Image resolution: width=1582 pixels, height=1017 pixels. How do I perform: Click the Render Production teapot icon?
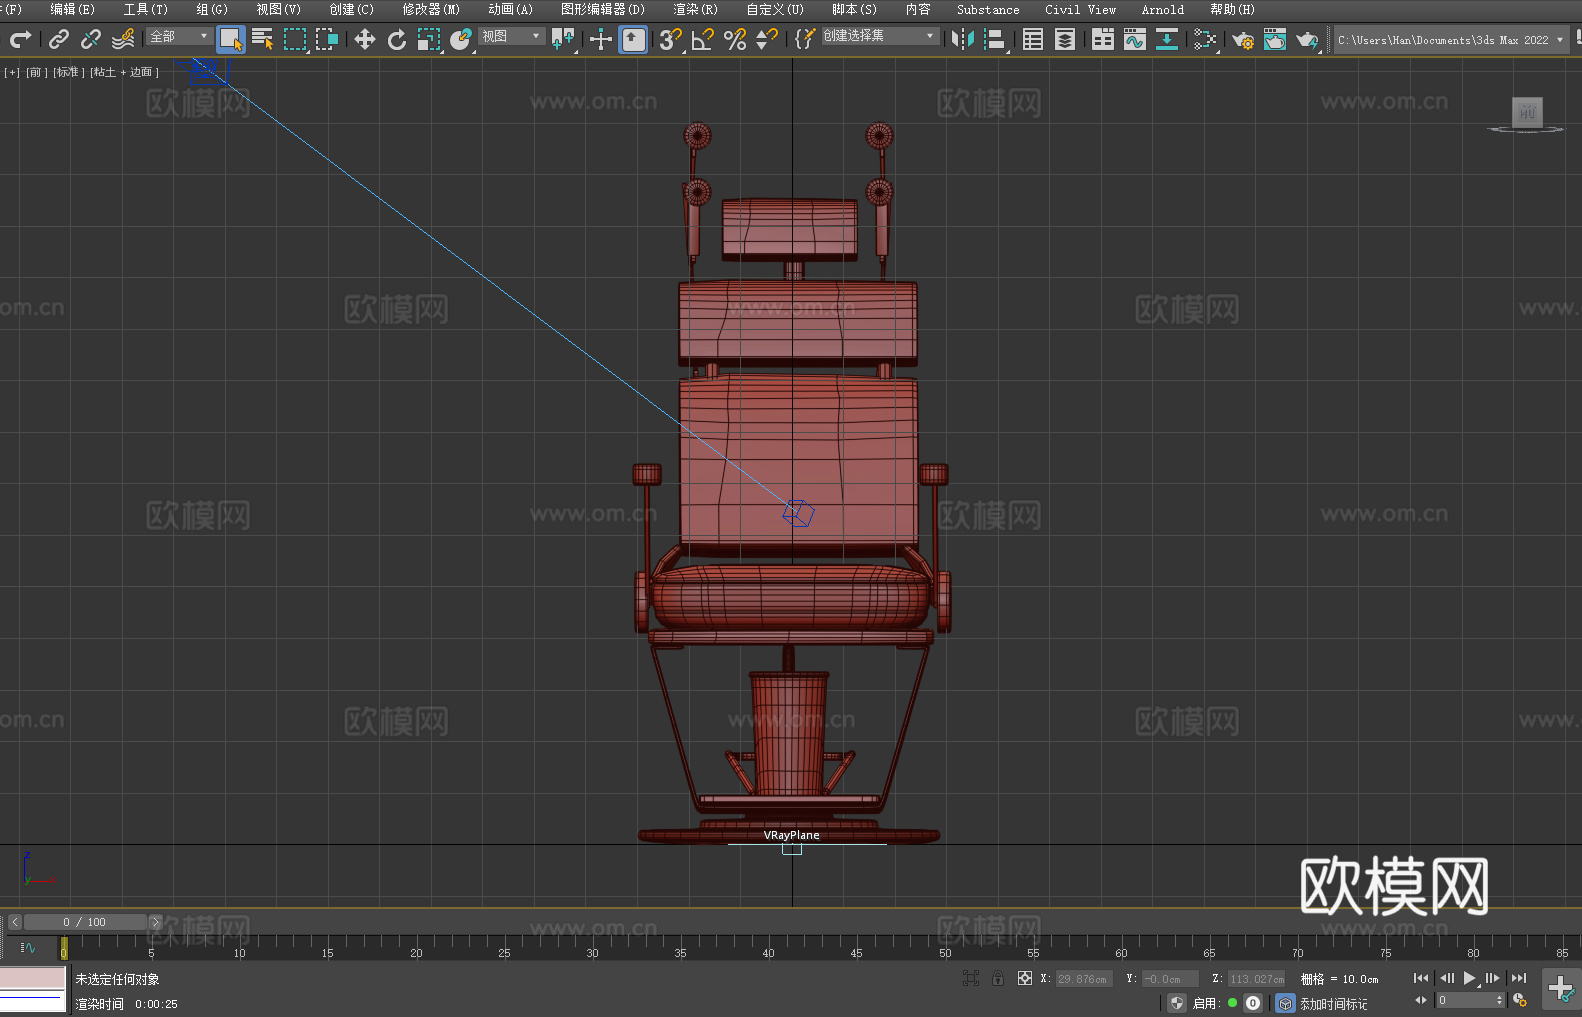(x=1307, y=39)
